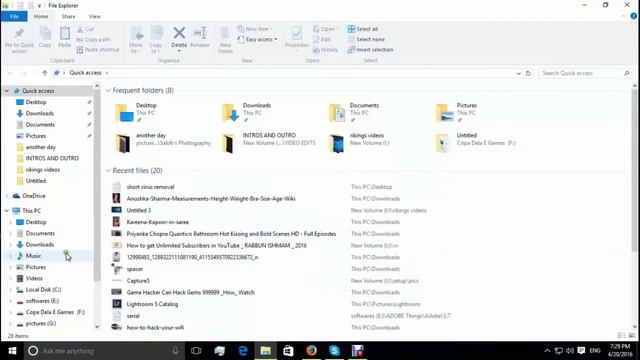This screenshot has height=360, width=640.
Task: Open the another day folder tile
Action: click(162, 143)
